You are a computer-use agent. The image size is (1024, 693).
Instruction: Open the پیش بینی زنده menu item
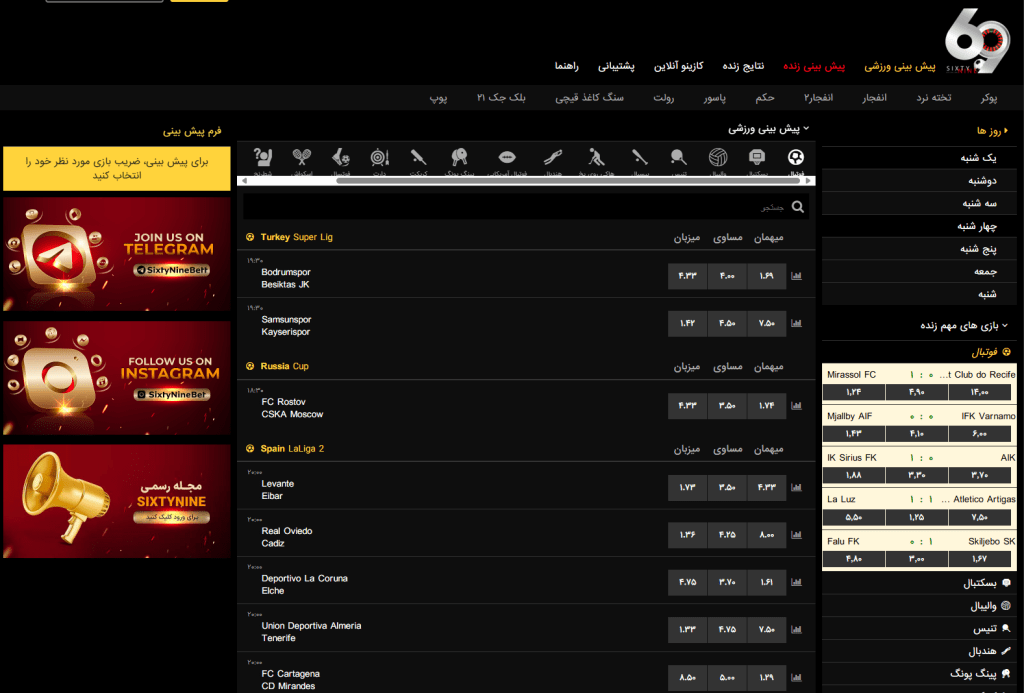coord(814,66)
